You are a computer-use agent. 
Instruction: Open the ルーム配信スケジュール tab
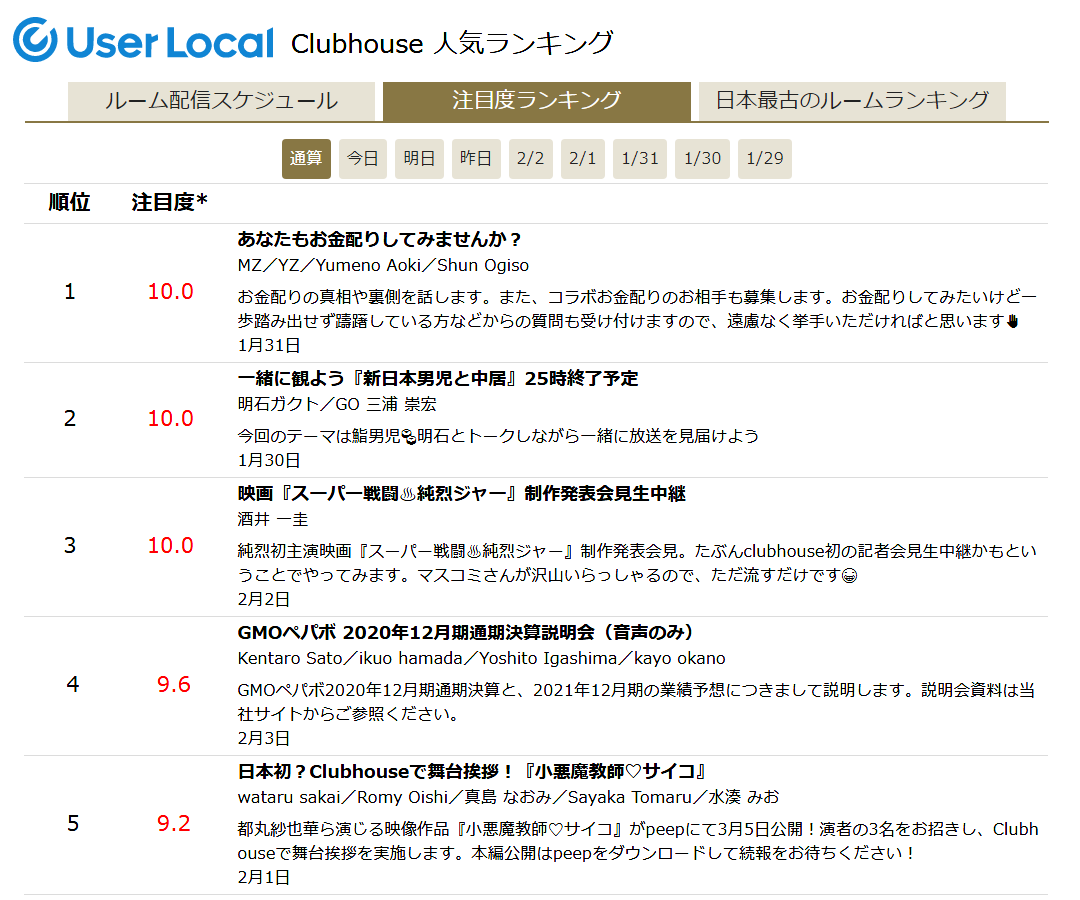(221, 101)
